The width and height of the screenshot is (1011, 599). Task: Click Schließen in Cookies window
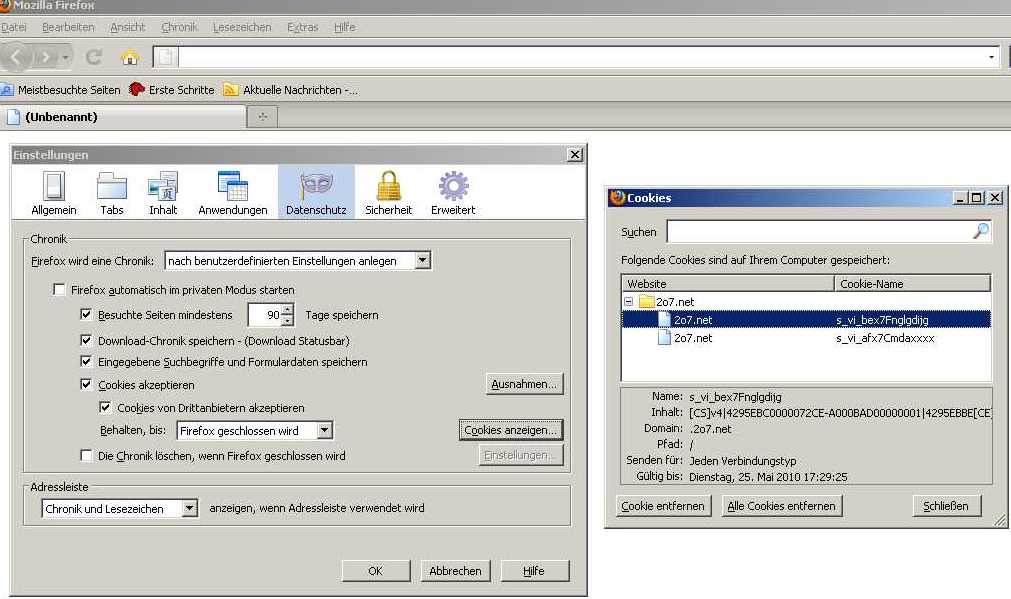(946, 506)
